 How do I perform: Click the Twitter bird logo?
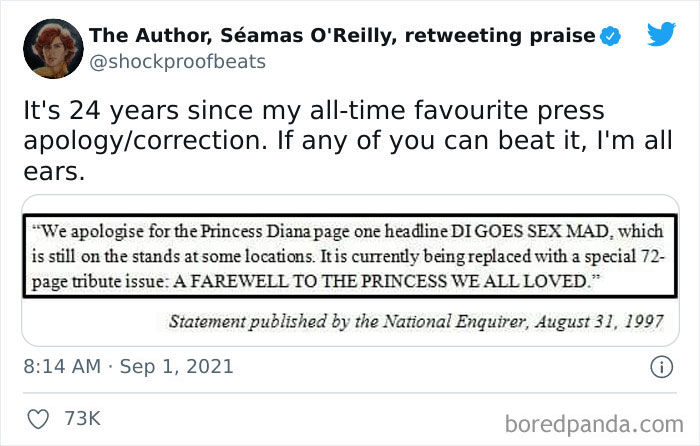tap(661, 34)
